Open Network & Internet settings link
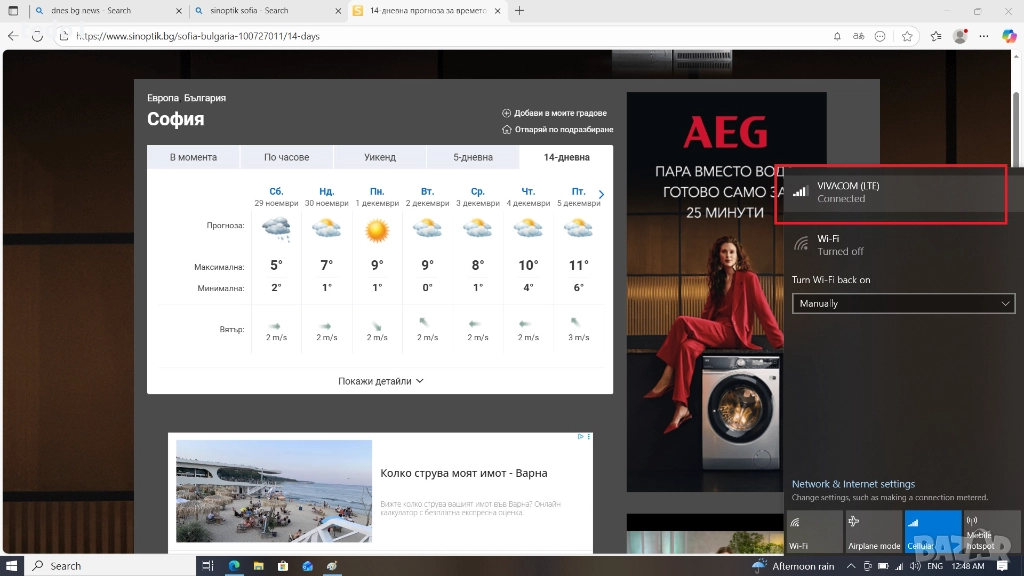1024x576 pixels. [x=853, y=484]
